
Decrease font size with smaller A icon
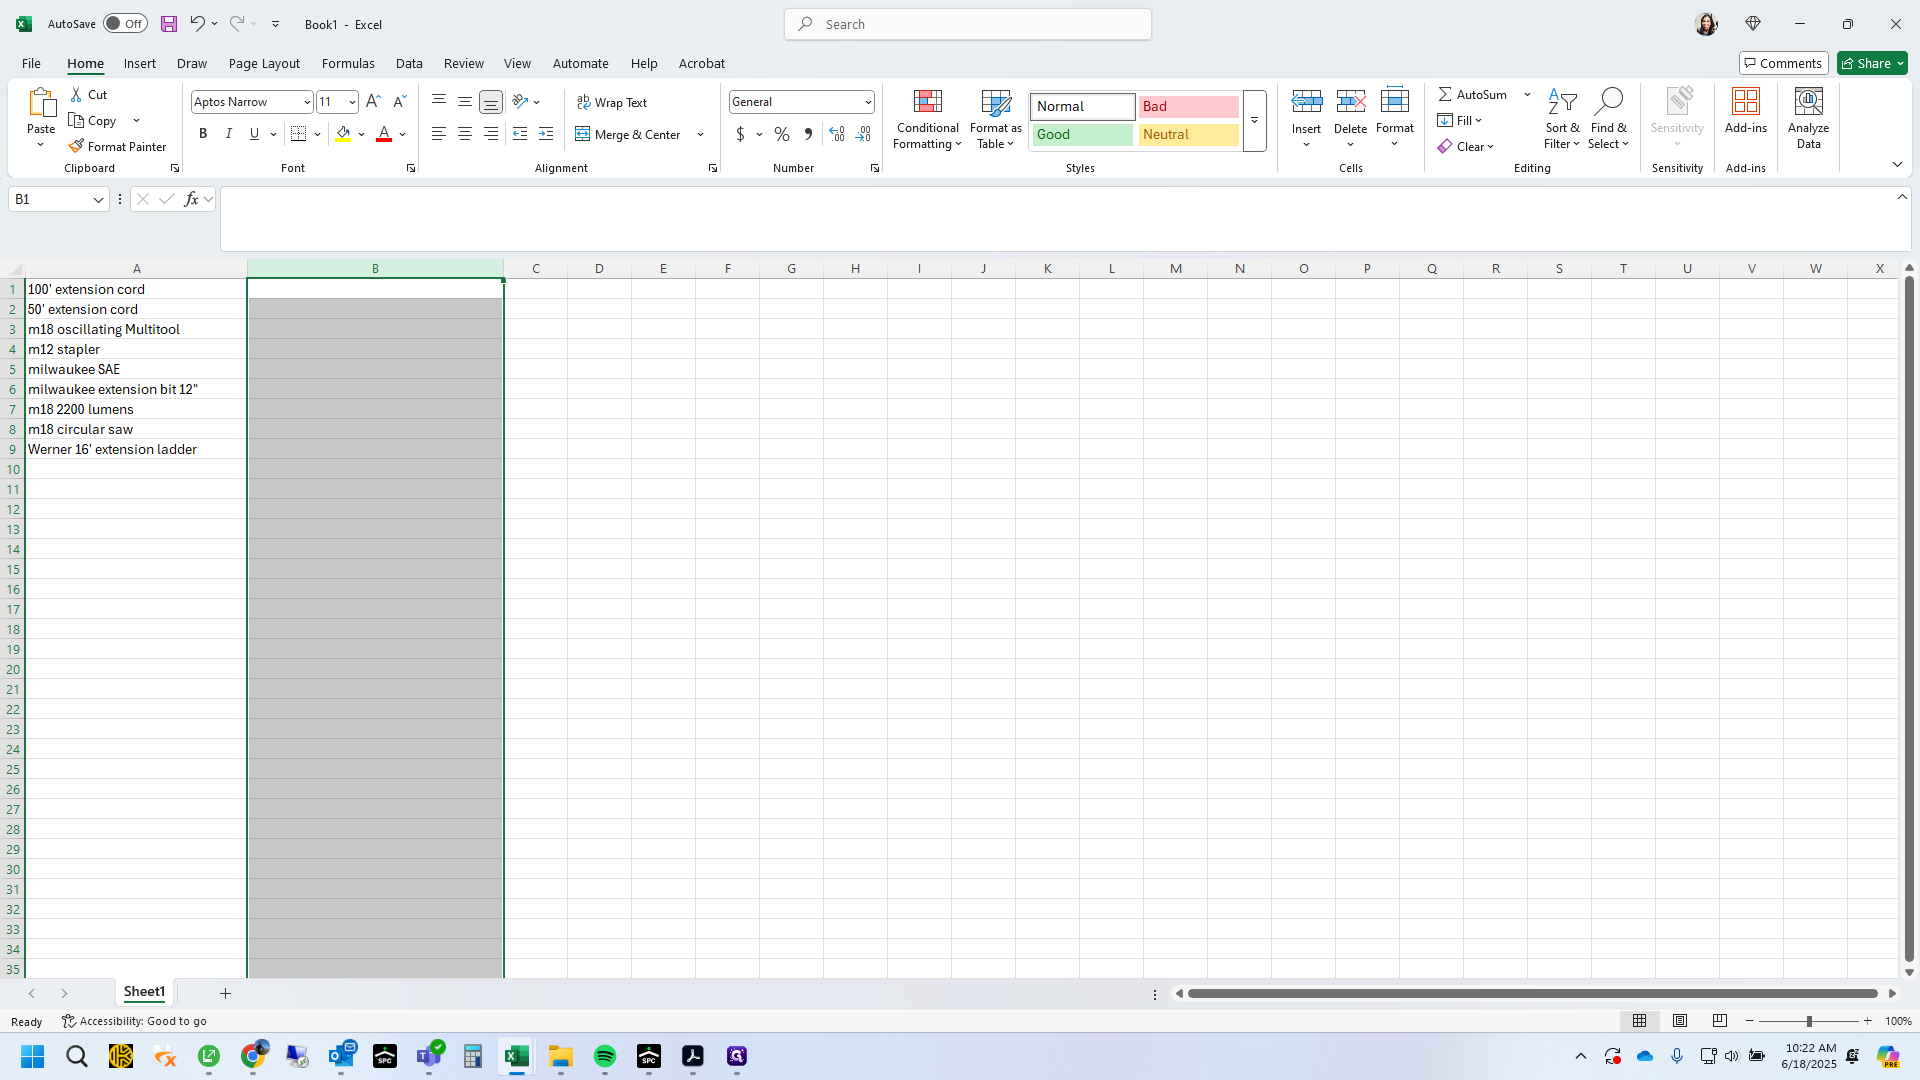point(399,102)
